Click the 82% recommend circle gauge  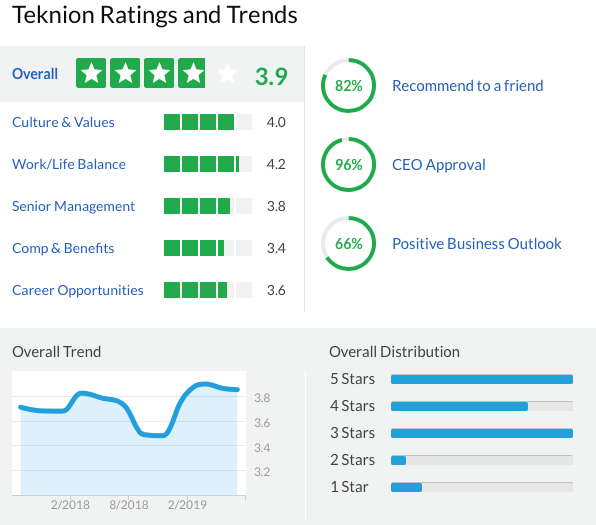pyautogui.click(x=348, y=86)
